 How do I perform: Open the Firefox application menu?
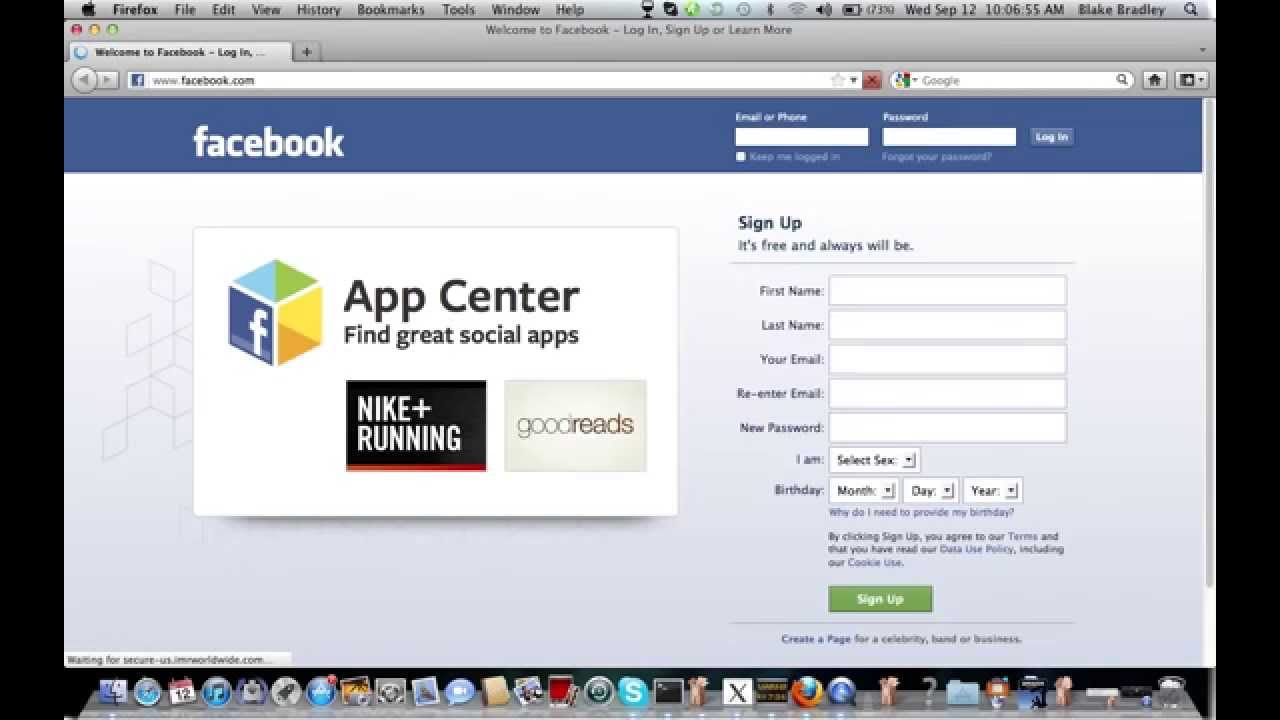coord(135,9)
